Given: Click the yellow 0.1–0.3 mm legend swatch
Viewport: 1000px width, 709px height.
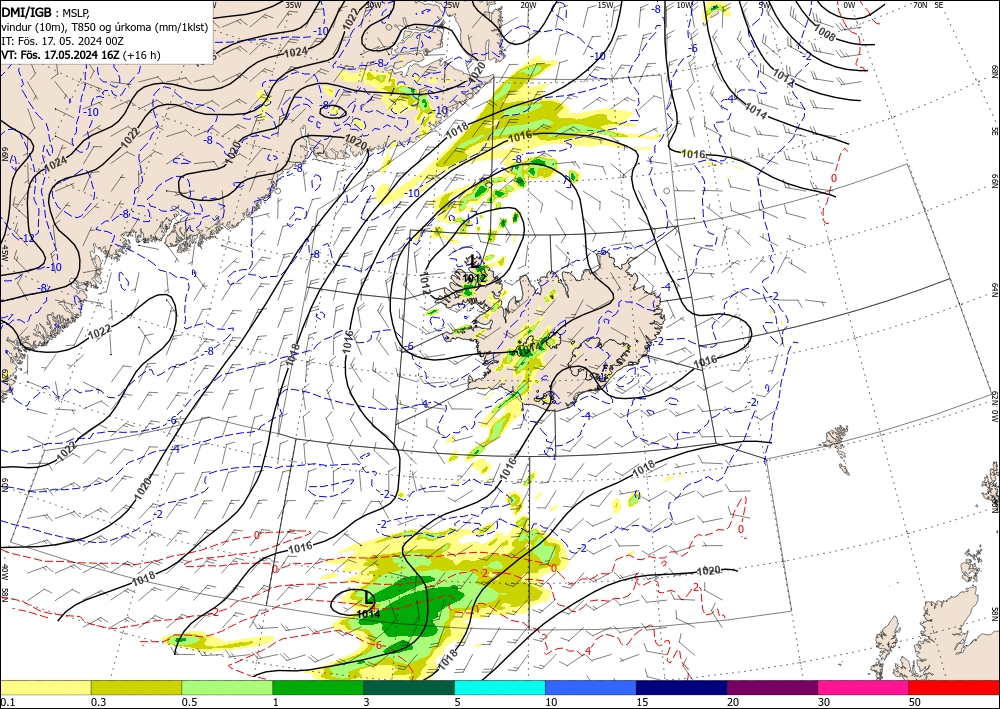Looking at the screenshot, I should coord(45,687).
